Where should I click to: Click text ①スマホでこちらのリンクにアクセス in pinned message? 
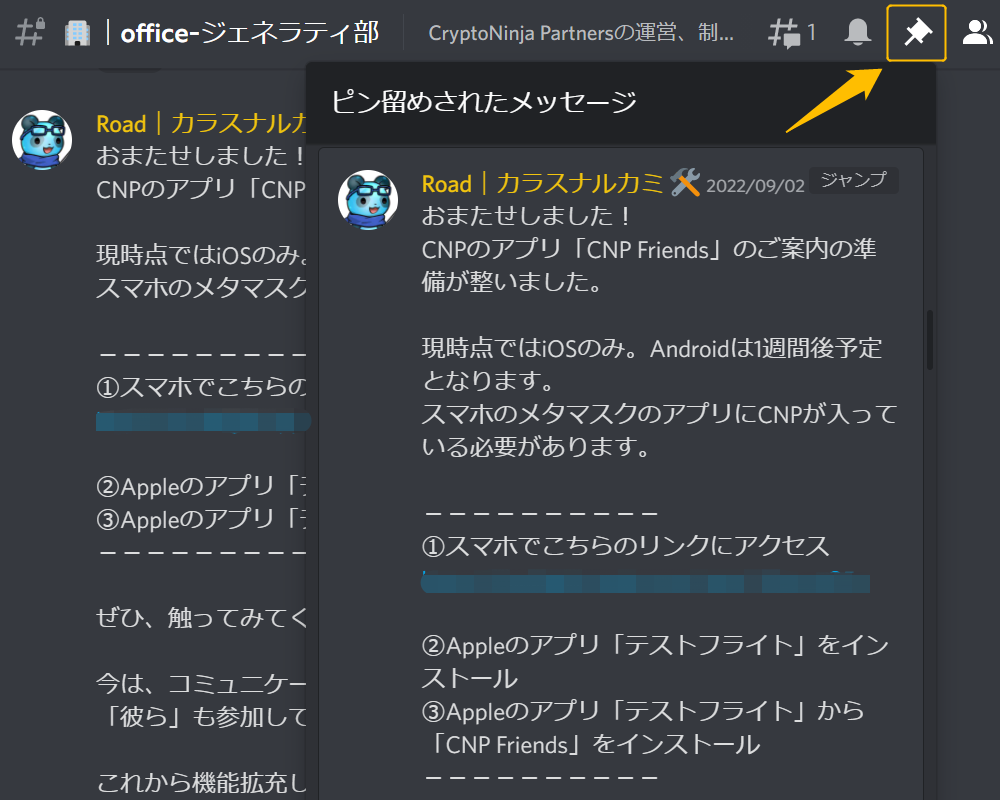tap(625, 546)
